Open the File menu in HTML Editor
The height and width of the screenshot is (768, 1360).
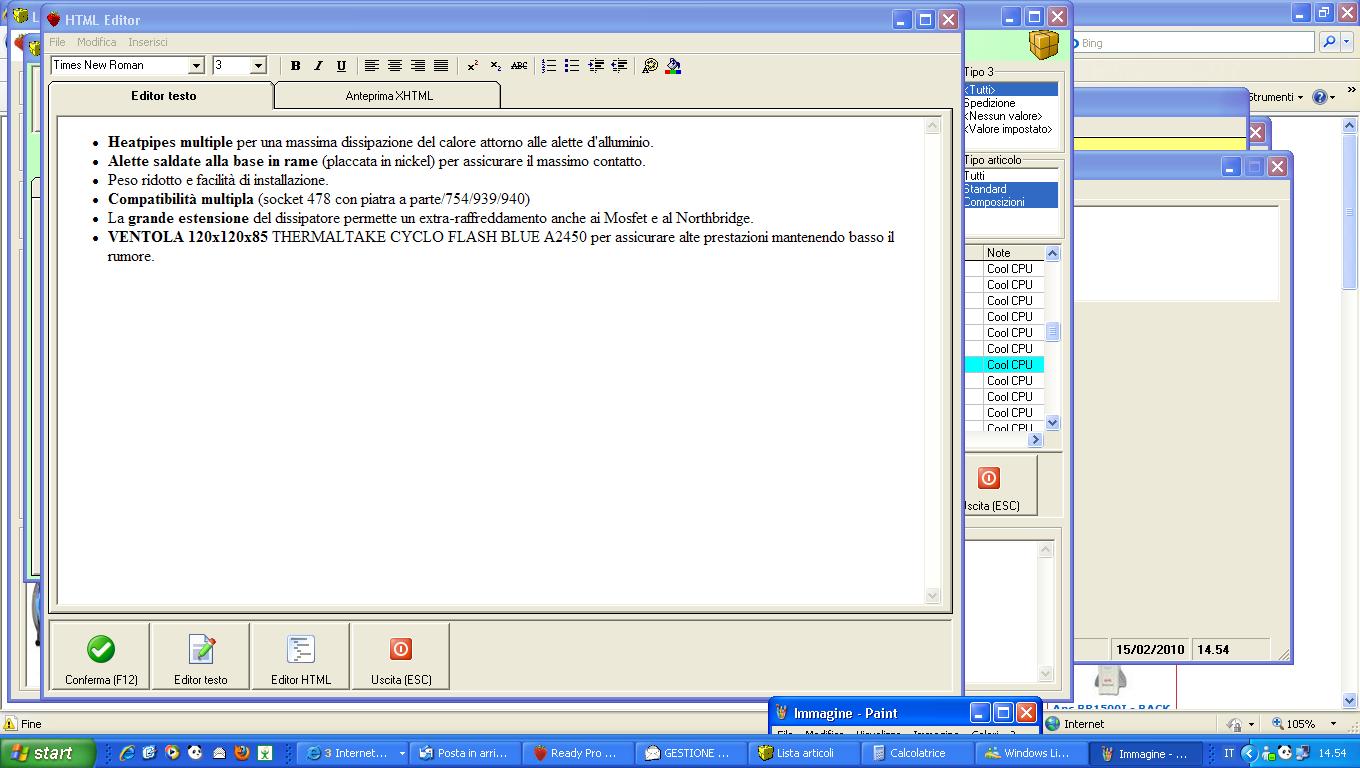(x=57, y=42)
